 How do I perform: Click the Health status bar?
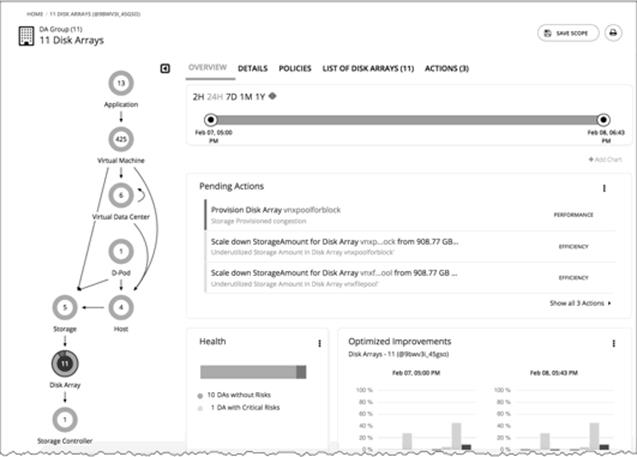point(253,372)
